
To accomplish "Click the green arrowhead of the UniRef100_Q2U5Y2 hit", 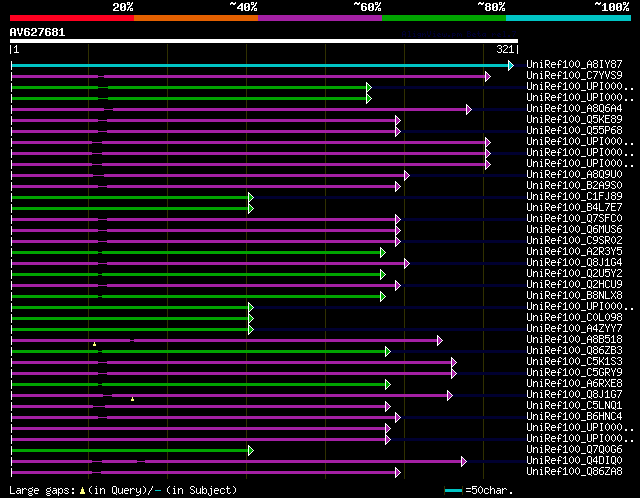I will pos(382,275).
